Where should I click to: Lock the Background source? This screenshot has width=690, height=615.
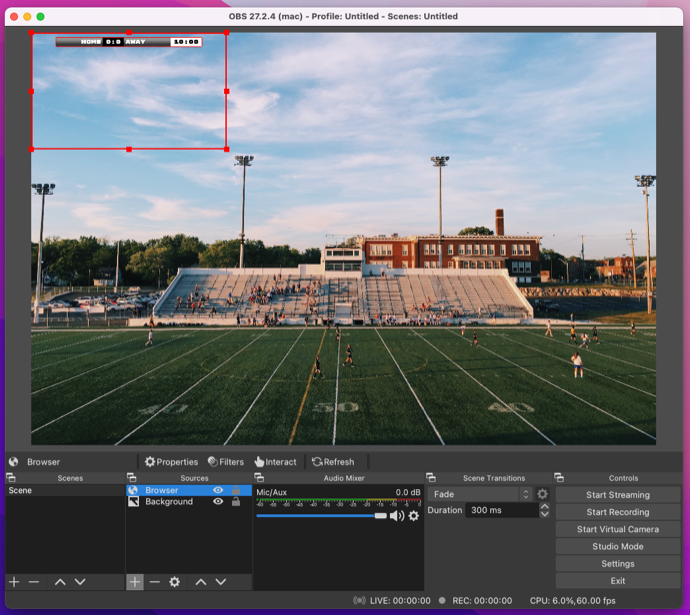click(236, 502)
